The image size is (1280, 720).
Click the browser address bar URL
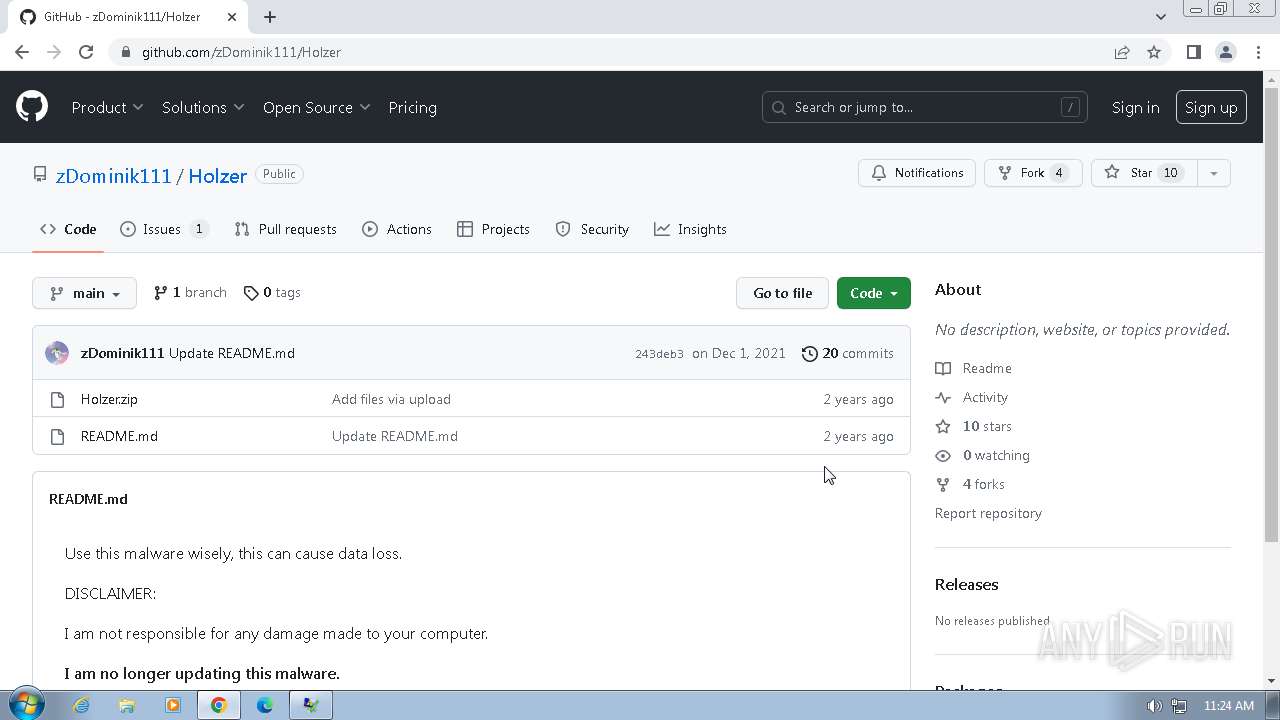241,52
